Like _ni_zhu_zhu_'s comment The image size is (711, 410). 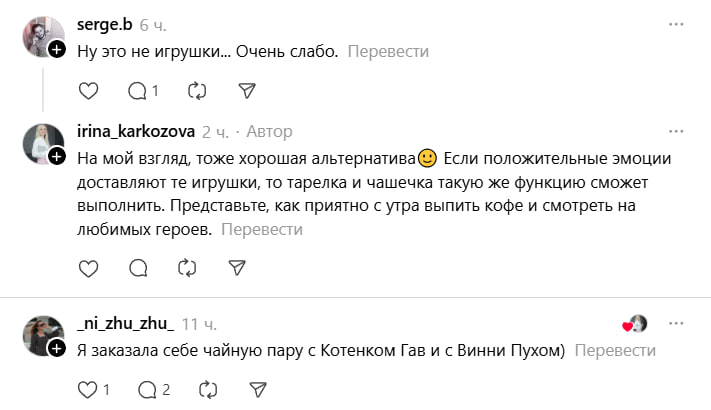88,388
